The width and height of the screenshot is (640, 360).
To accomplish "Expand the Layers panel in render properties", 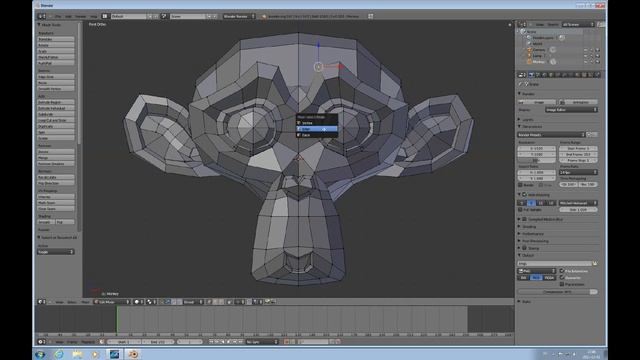I will click(x=527, y=120).
